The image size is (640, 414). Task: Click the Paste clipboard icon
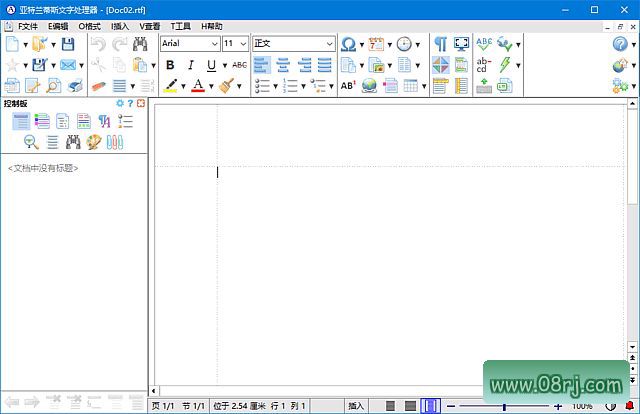pos(140,65)
